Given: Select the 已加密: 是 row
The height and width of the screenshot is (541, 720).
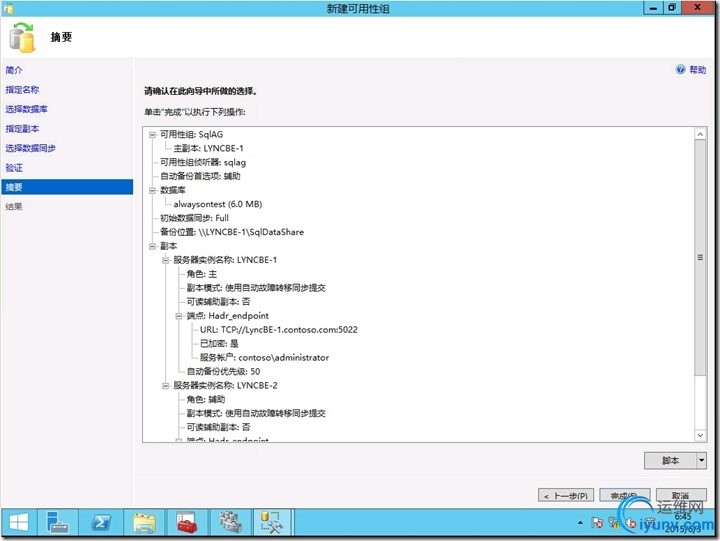Looking at the screenshot, I should click(x=219, y=344).
